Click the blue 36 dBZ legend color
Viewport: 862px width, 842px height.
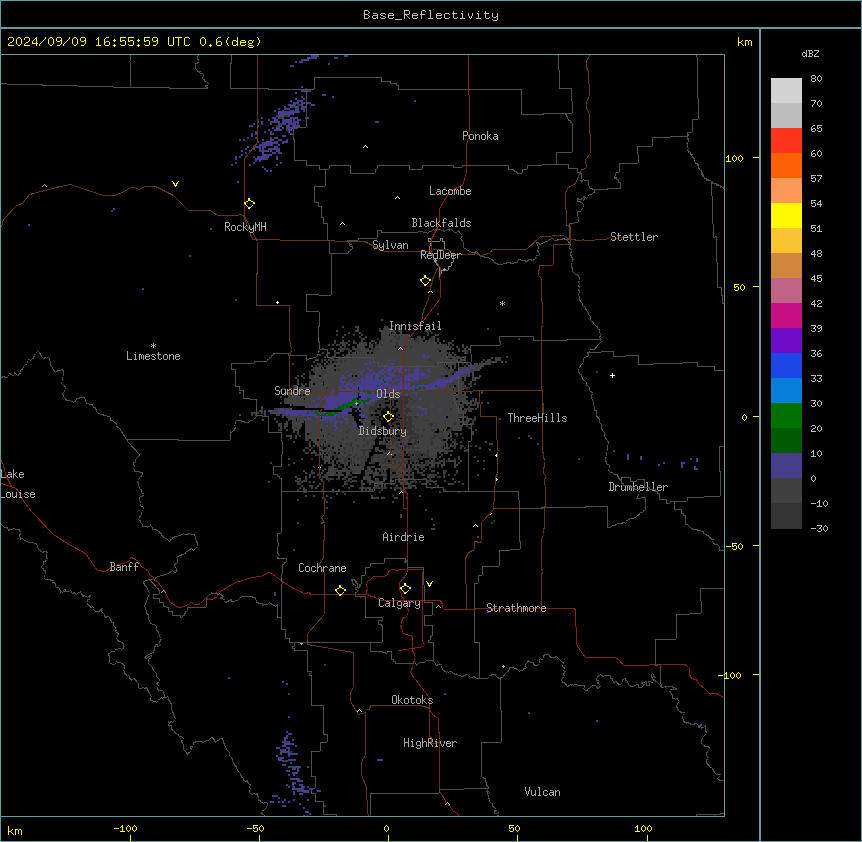coord(786,365)
